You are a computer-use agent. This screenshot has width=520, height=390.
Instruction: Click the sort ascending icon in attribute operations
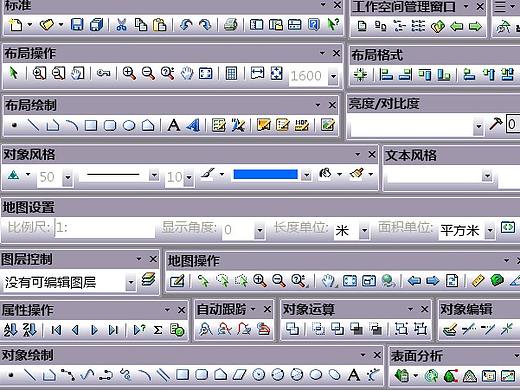click(10, 330)
